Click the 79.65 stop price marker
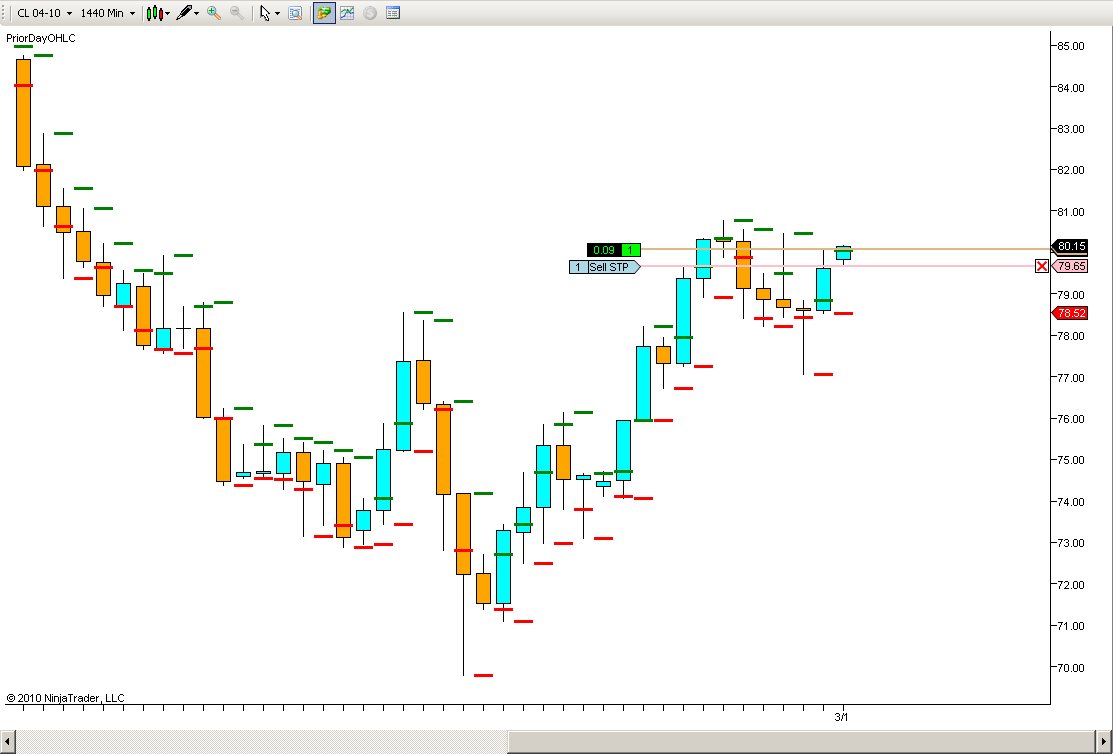Screen dimensions: 1113x754 pyautogui.click(x=1070, y=266)
